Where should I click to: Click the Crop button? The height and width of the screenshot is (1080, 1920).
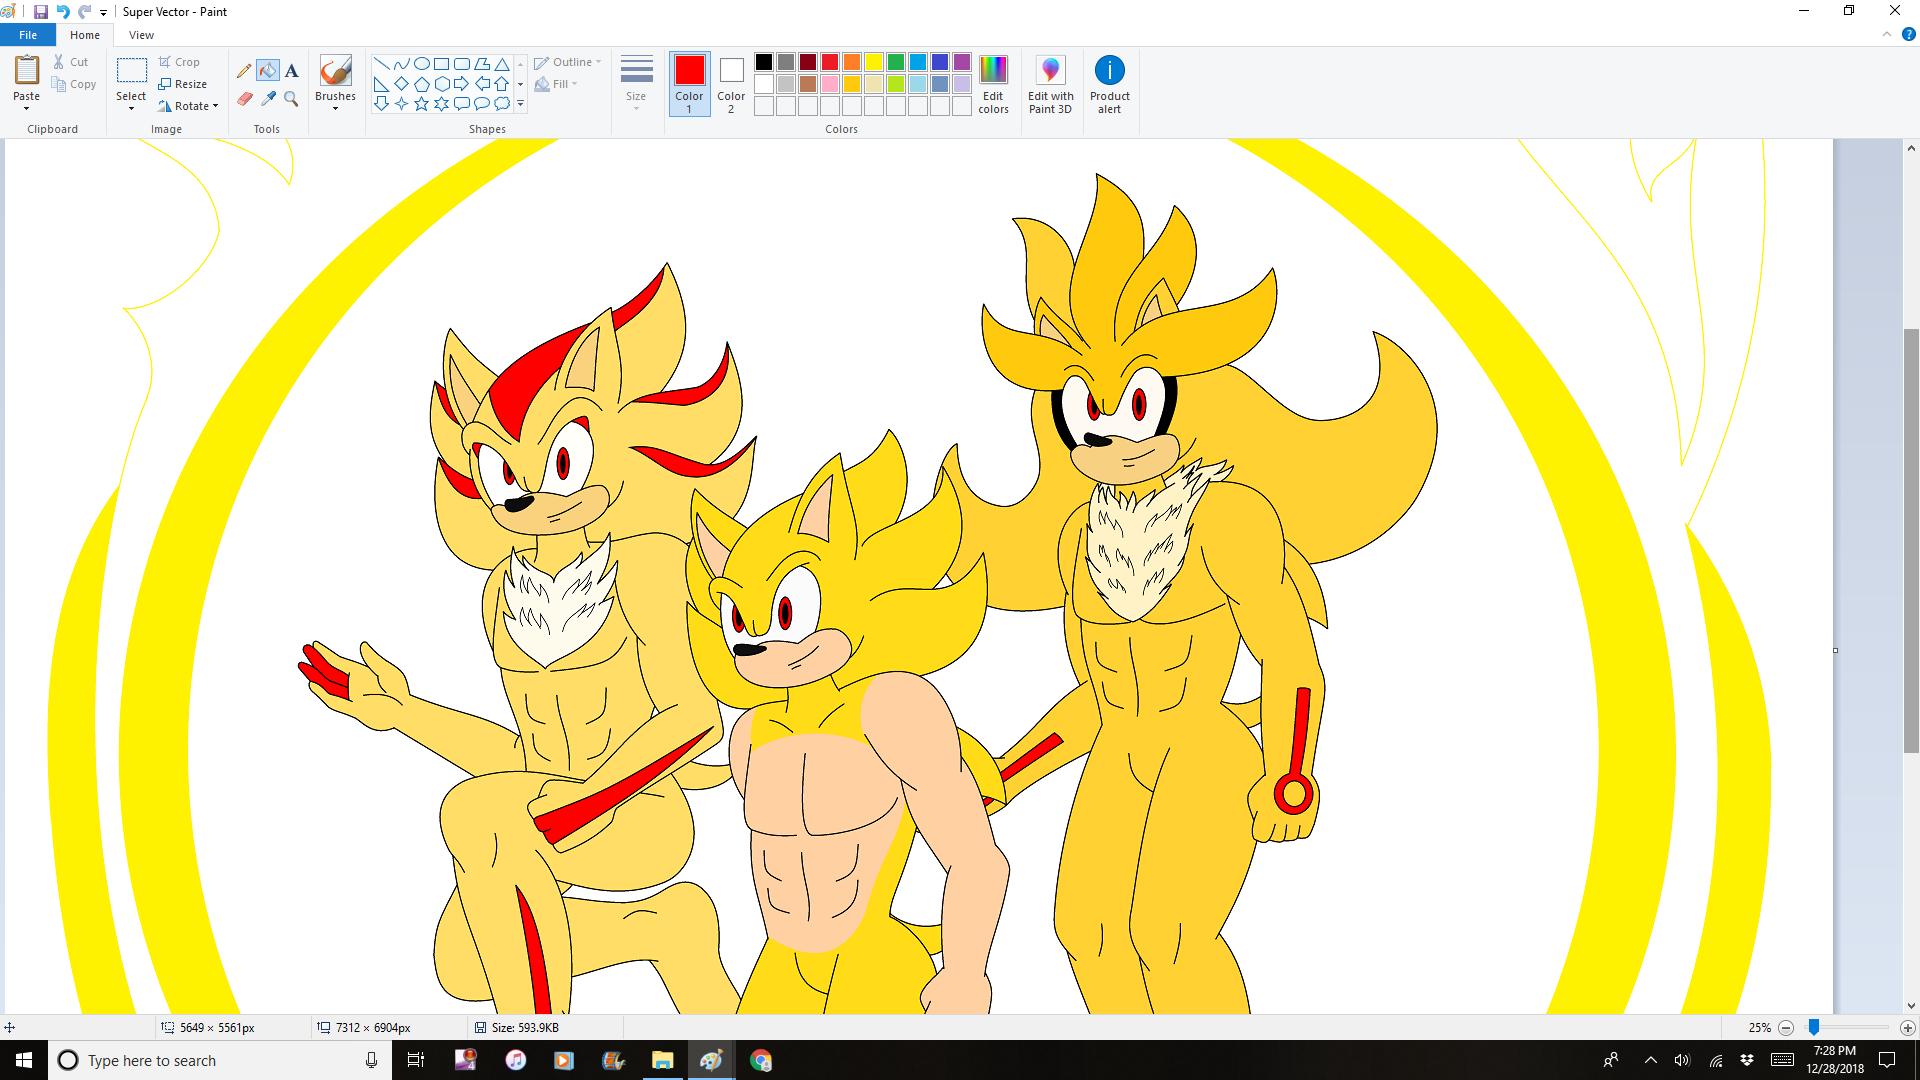coord(180,62)
